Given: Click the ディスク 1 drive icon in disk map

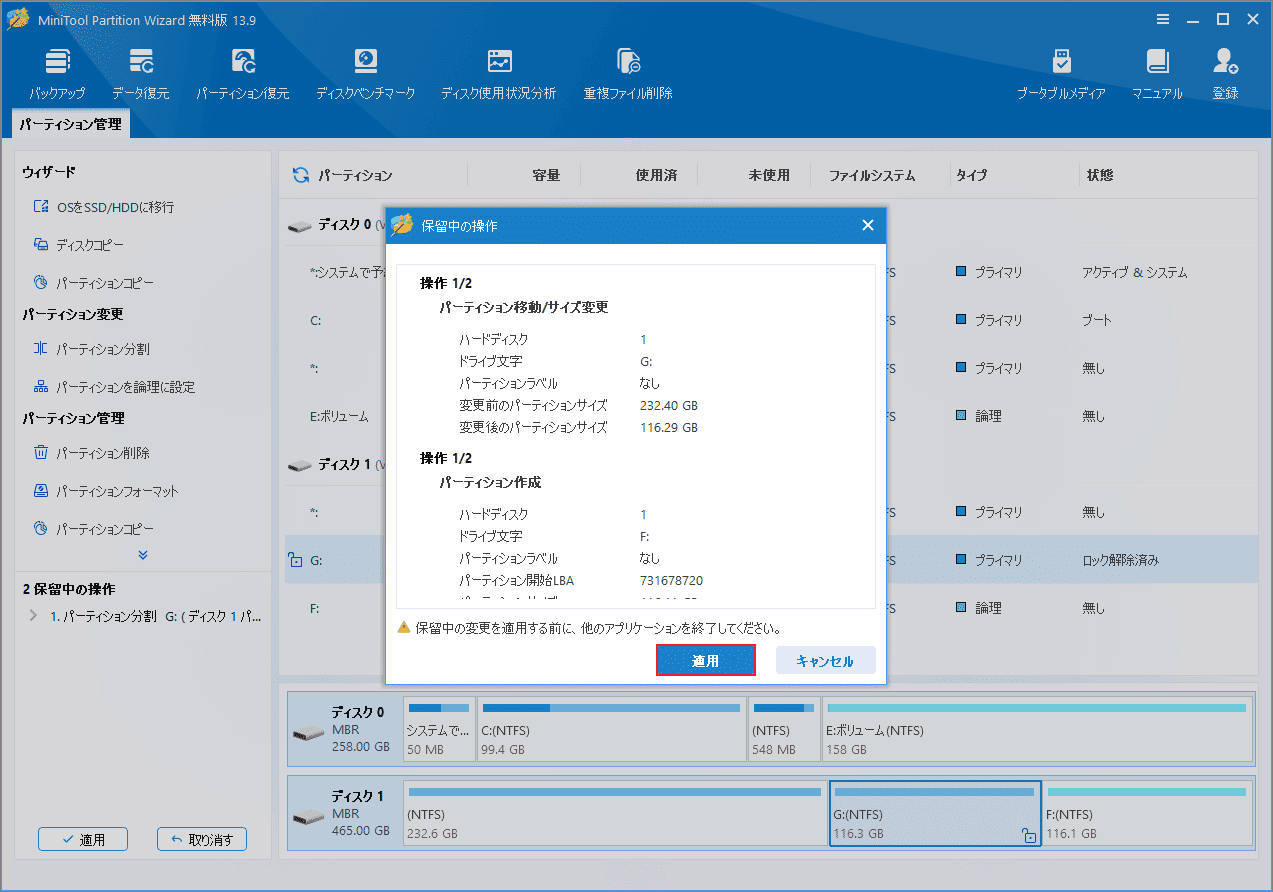Looking at the screenshot, I should click(x=308, y=817).
